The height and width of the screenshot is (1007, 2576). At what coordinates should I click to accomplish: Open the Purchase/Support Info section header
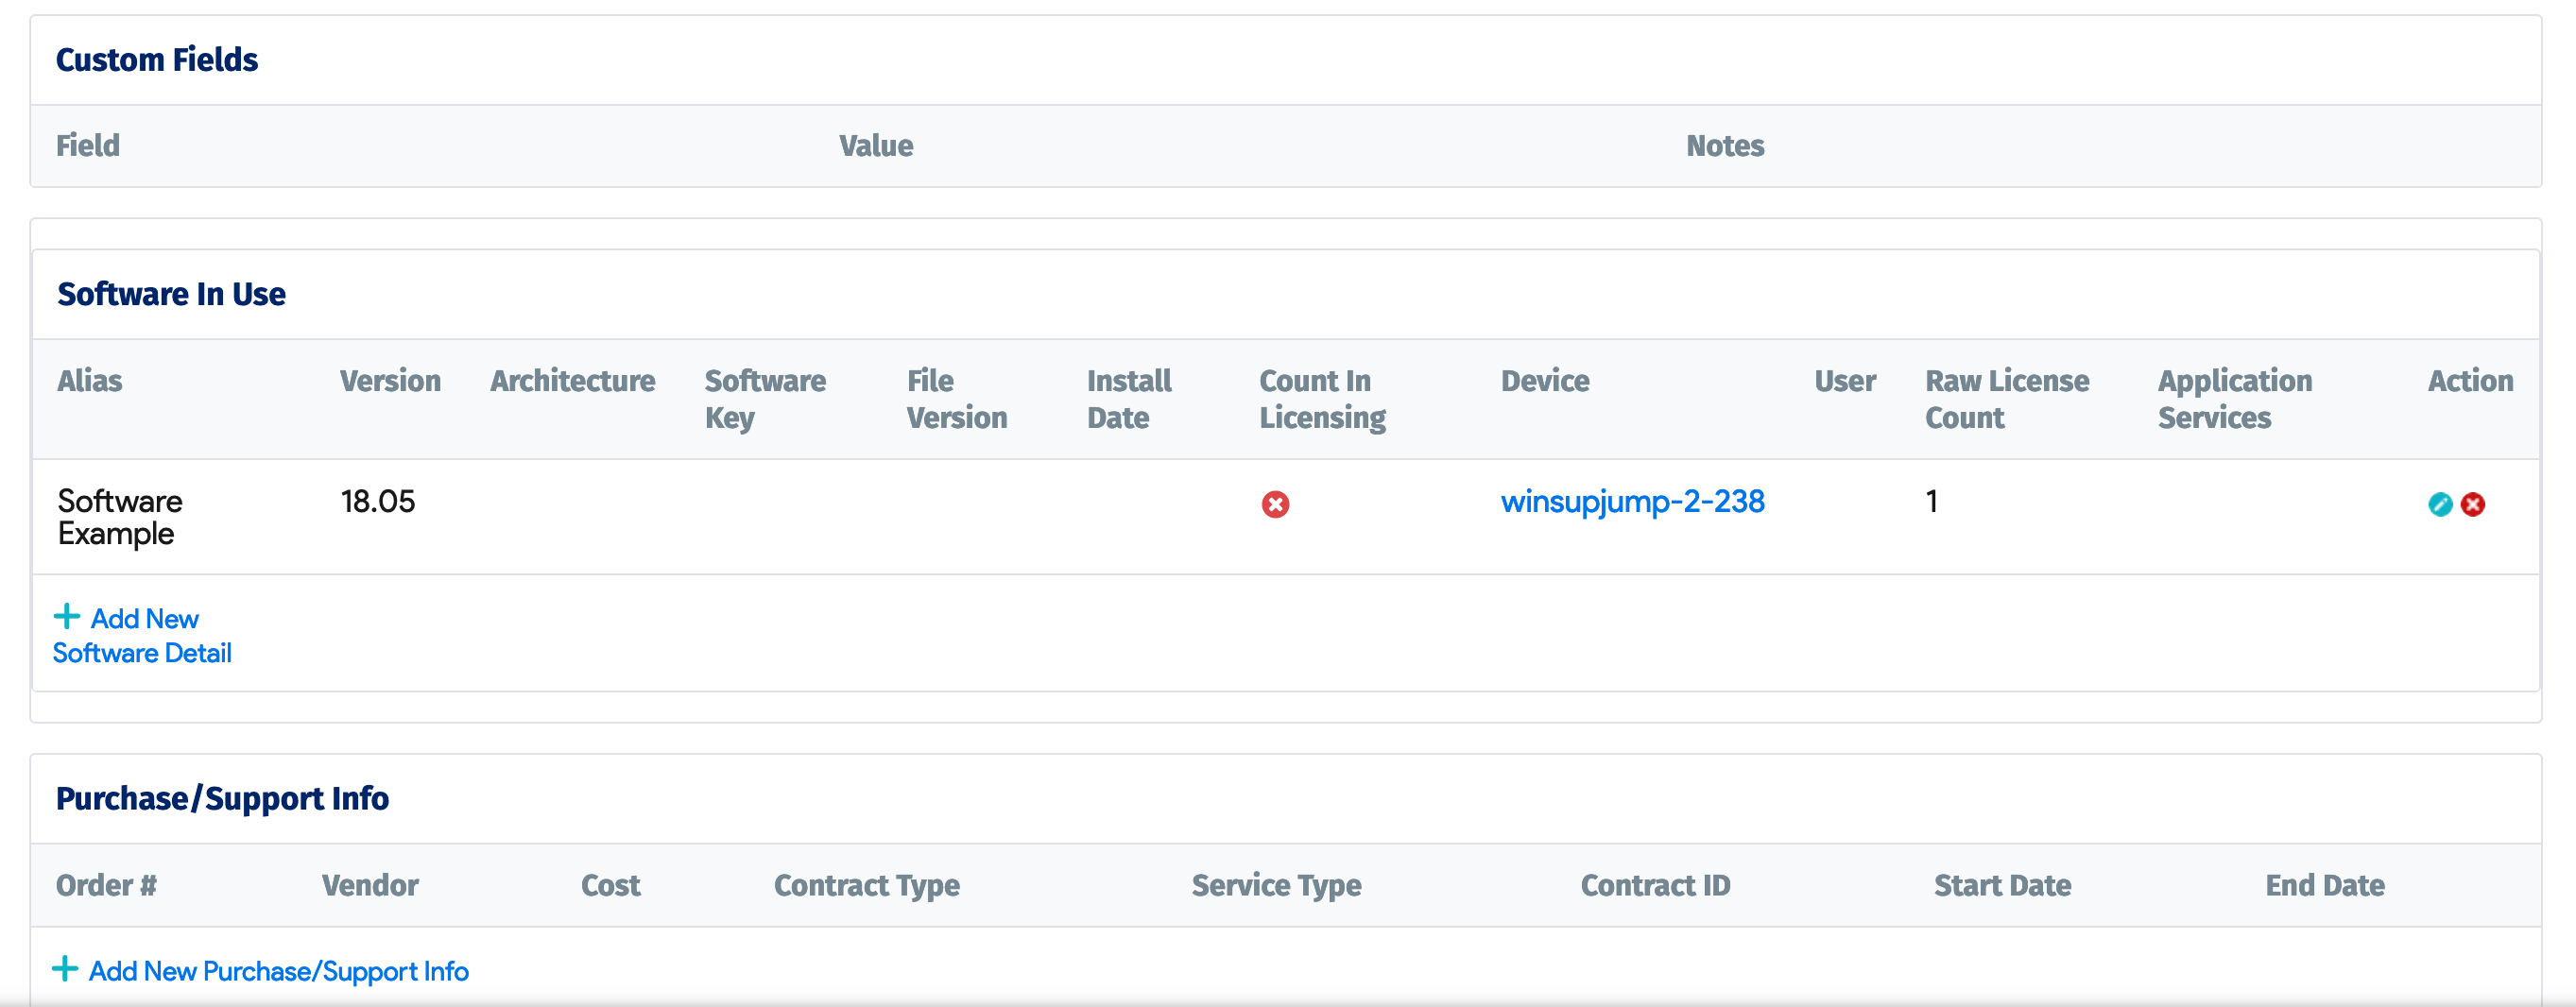tap(223, 797)
